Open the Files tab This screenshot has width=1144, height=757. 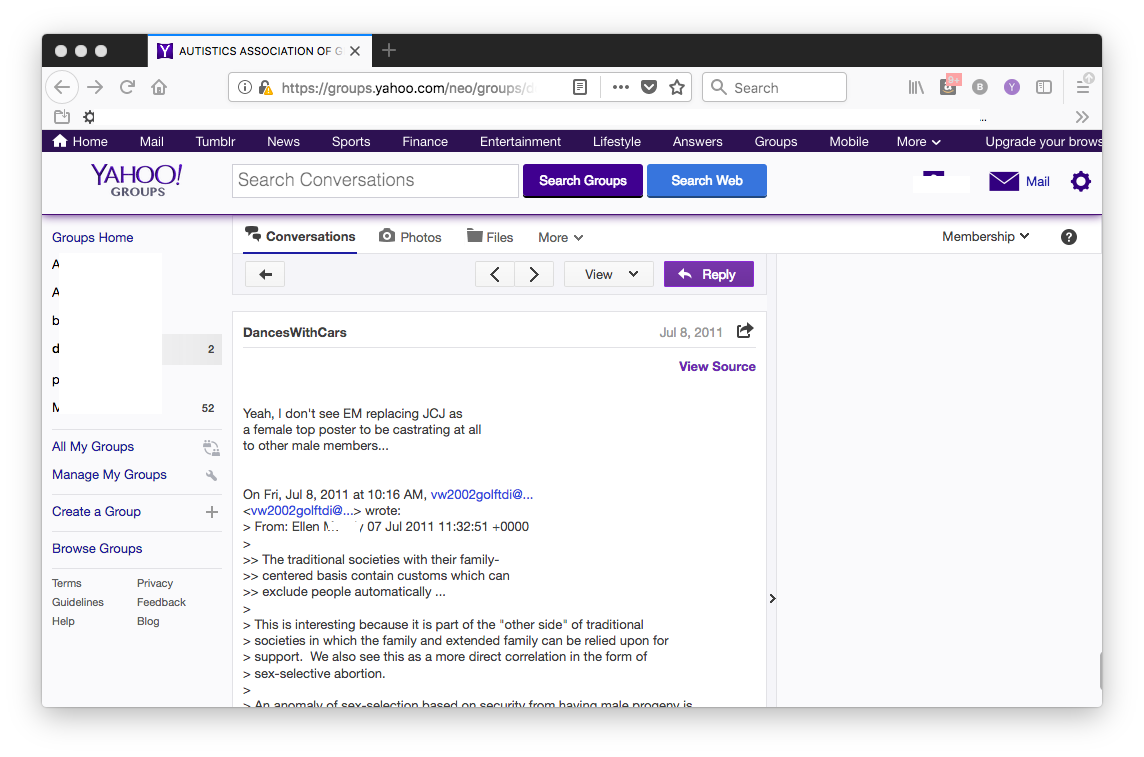(490, 237)
